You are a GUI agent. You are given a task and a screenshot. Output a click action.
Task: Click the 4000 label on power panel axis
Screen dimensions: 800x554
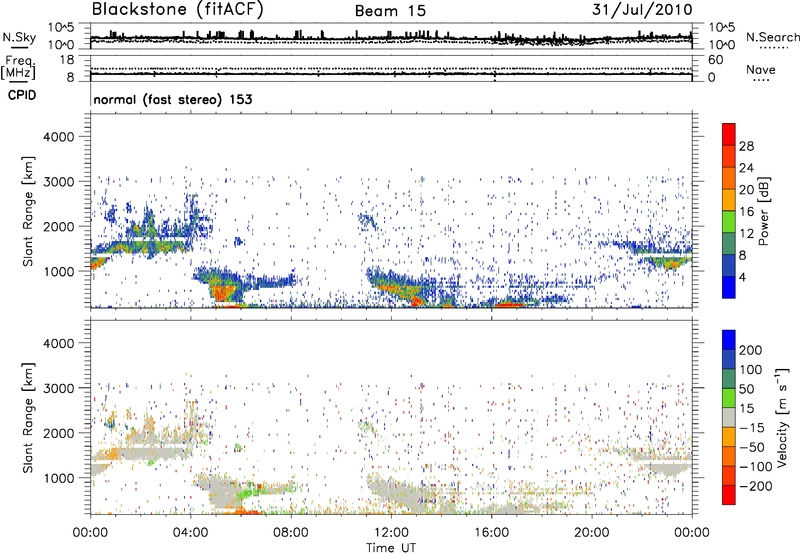click(58, 137)
